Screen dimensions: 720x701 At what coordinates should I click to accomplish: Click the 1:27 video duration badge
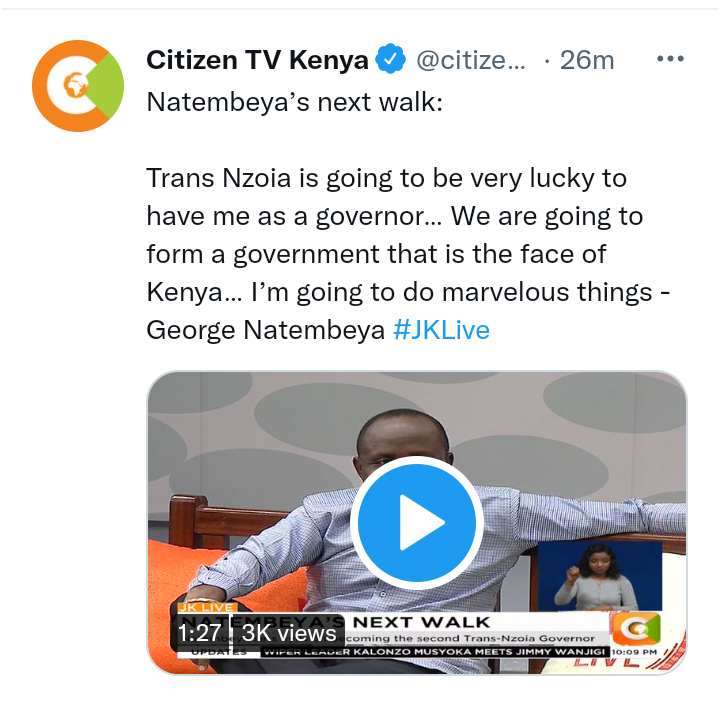[x=199, y=633]
